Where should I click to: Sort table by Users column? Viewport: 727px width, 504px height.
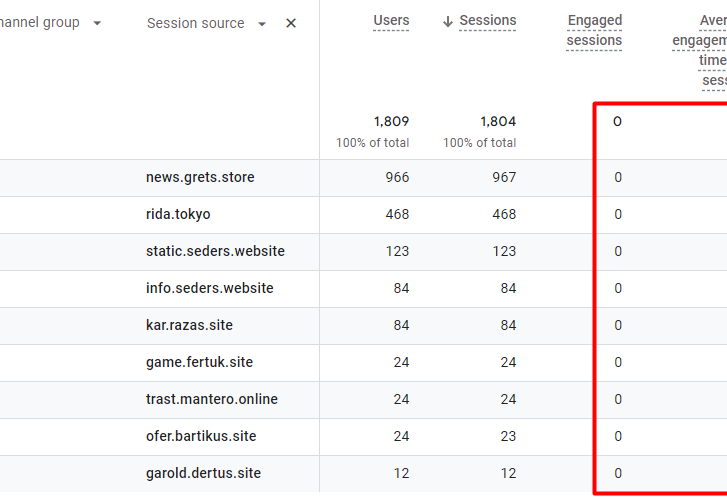coord(391,20)
